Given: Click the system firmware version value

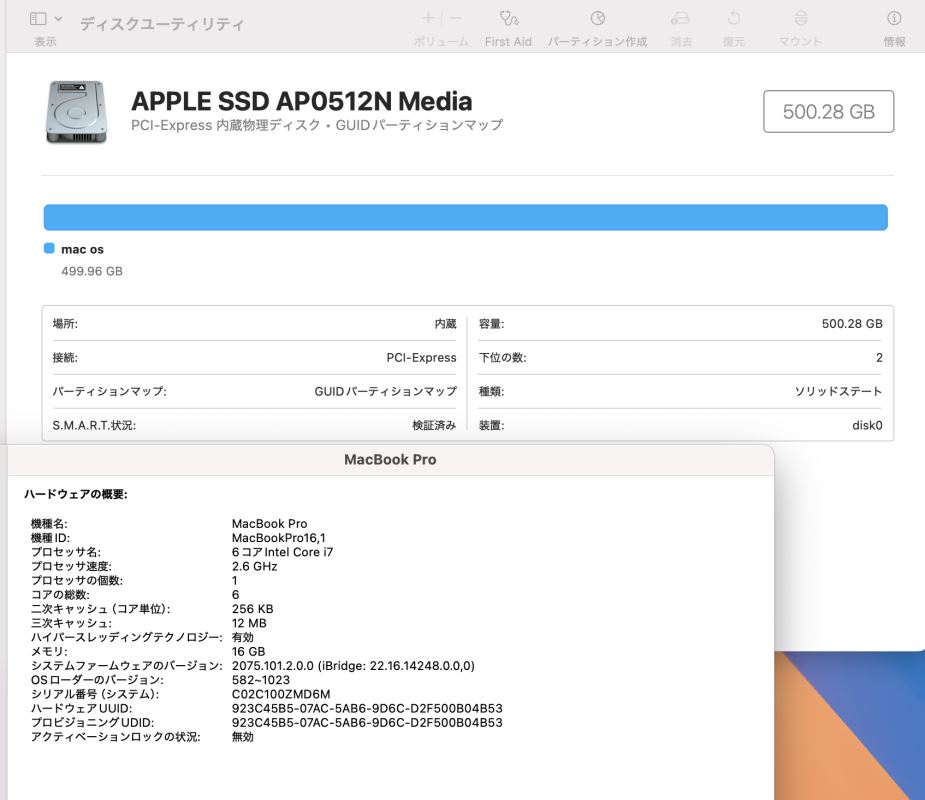Looking at the screenshot, I should pyautogui.click(x=353, y=665).
